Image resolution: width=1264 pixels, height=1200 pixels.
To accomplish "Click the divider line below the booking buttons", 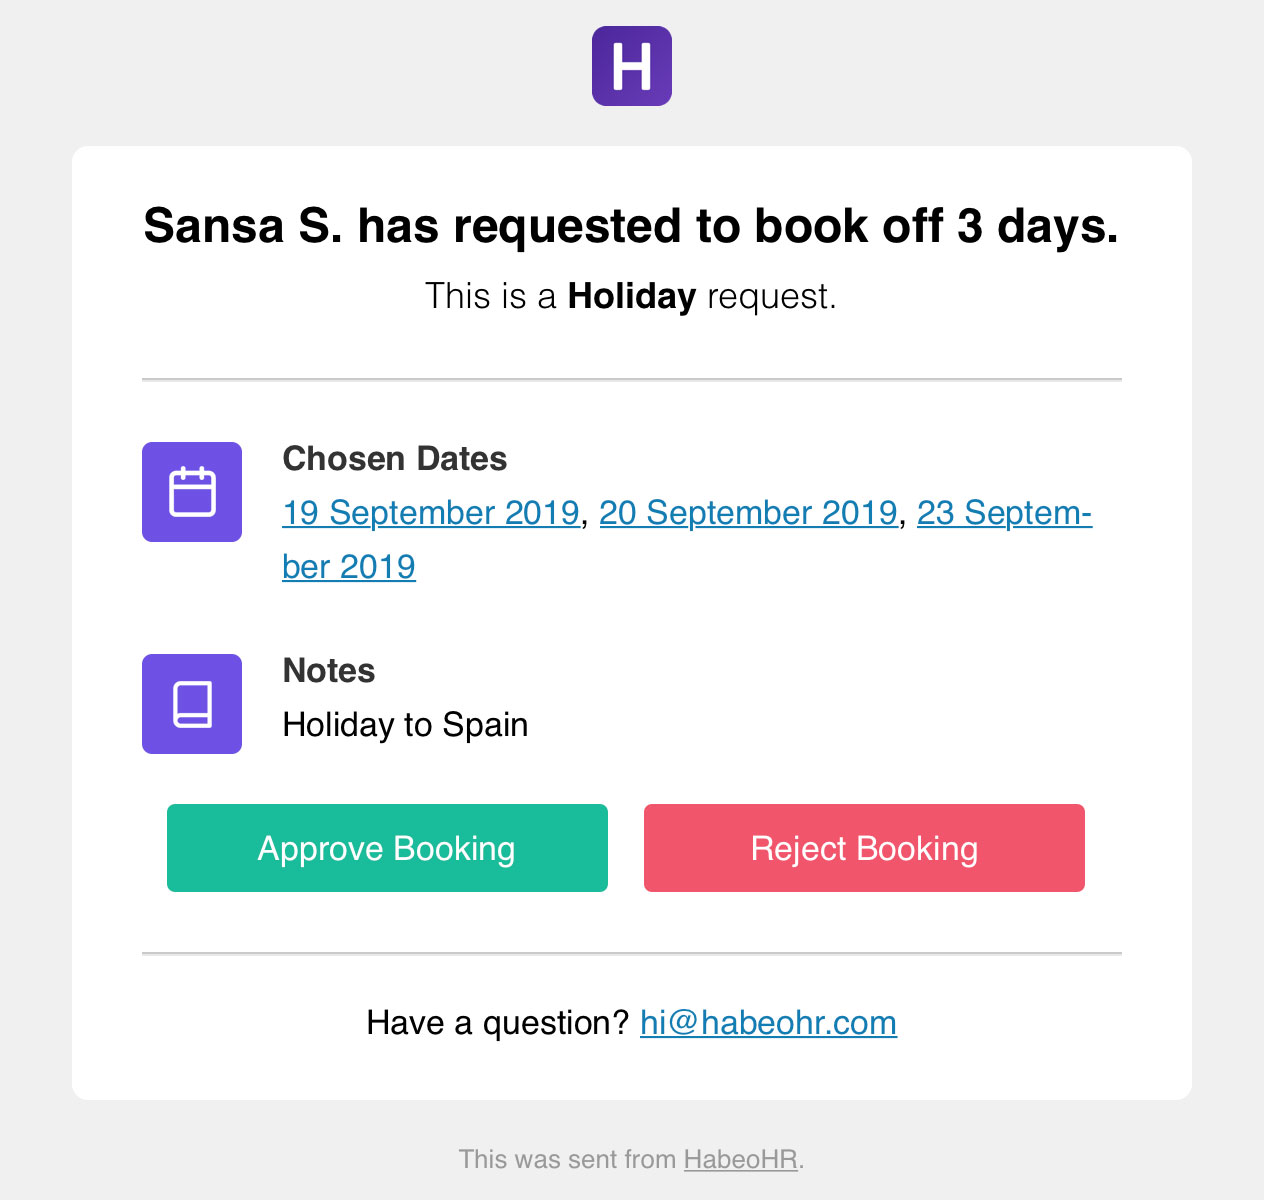I will click(x=631, y=954).
